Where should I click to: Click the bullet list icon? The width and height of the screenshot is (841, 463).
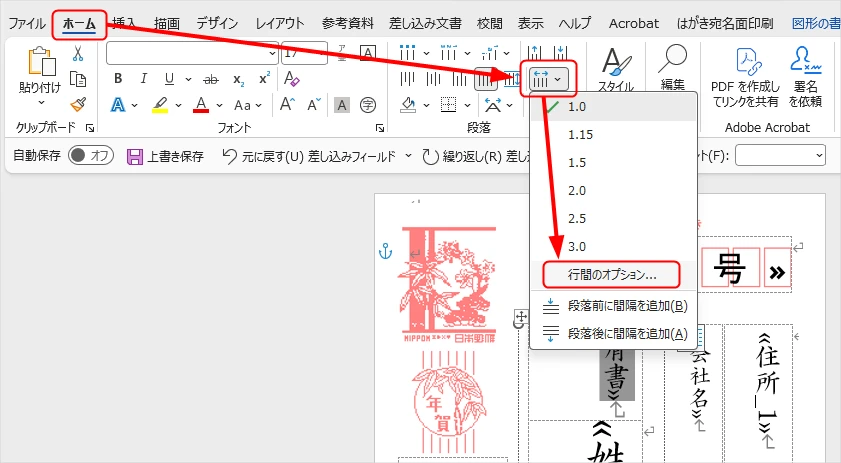tap(408, 53)
